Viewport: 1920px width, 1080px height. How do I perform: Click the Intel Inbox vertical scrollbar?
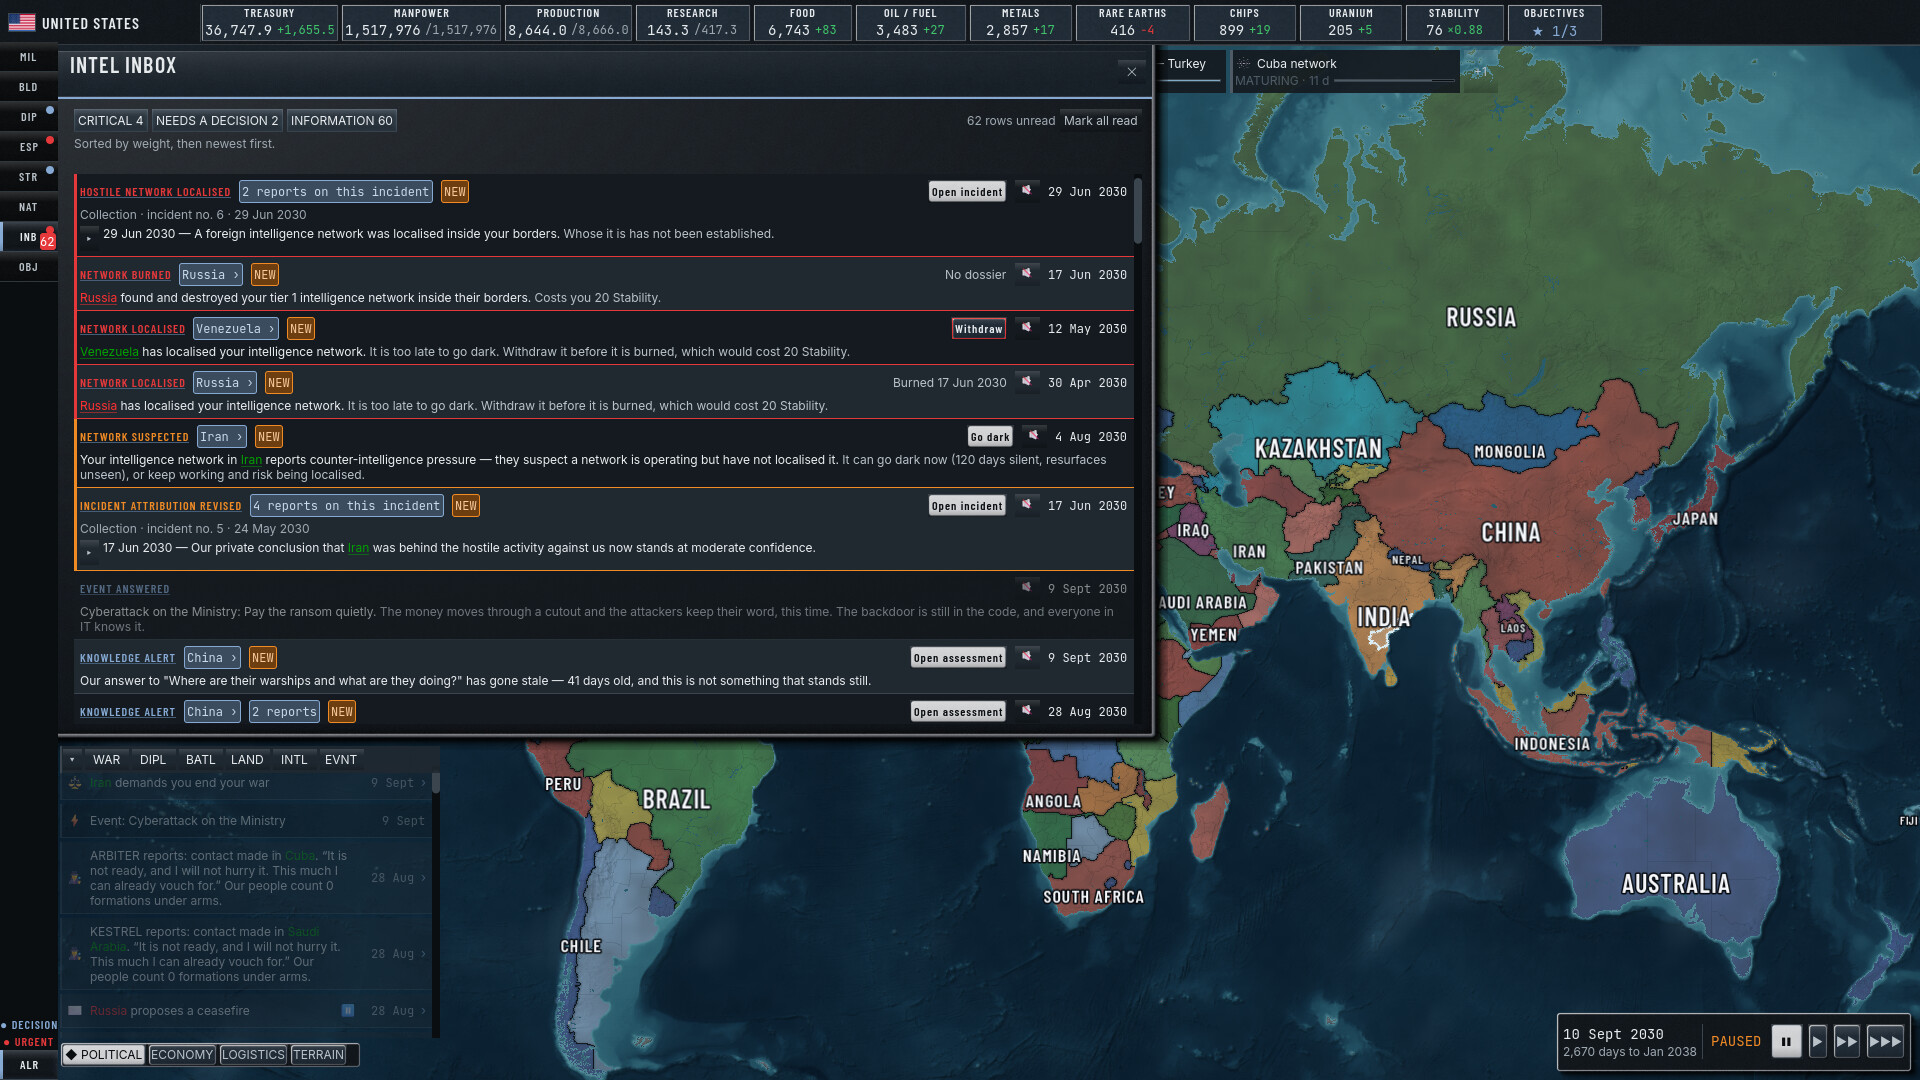(x=1138, y=210)
